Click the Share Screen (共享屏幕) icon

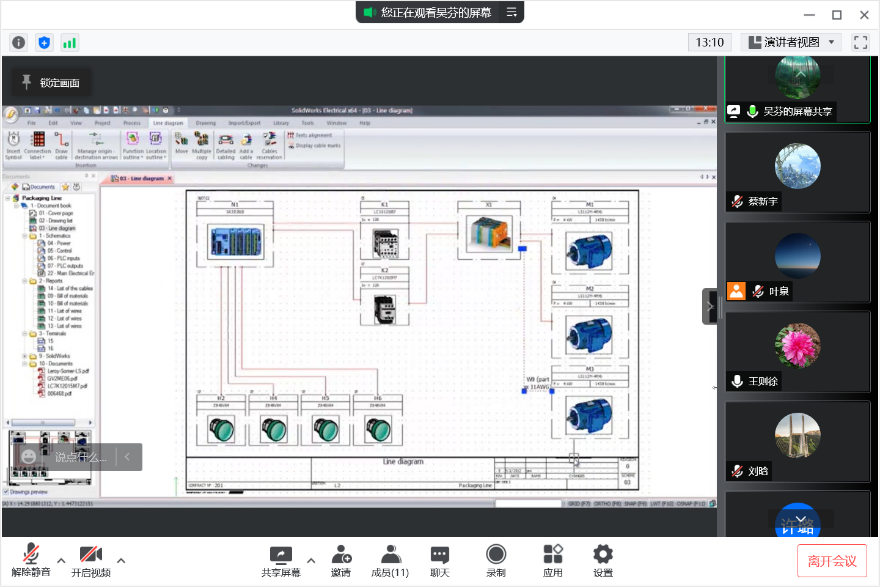click(280, 555)
